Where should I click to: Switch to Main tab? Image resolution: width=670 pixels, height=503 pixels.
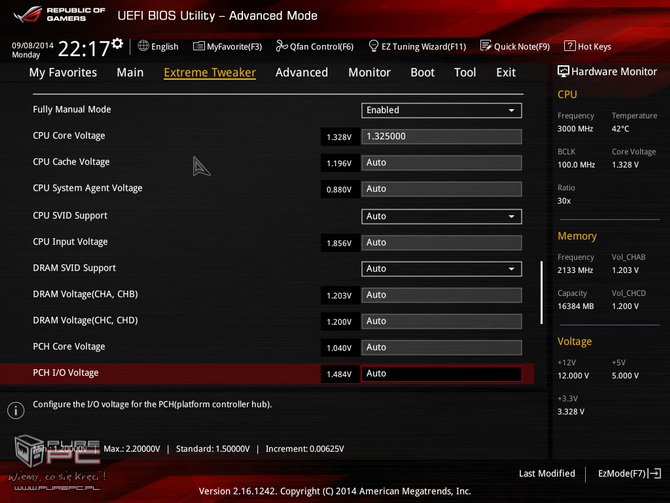(x=130, y=73)
